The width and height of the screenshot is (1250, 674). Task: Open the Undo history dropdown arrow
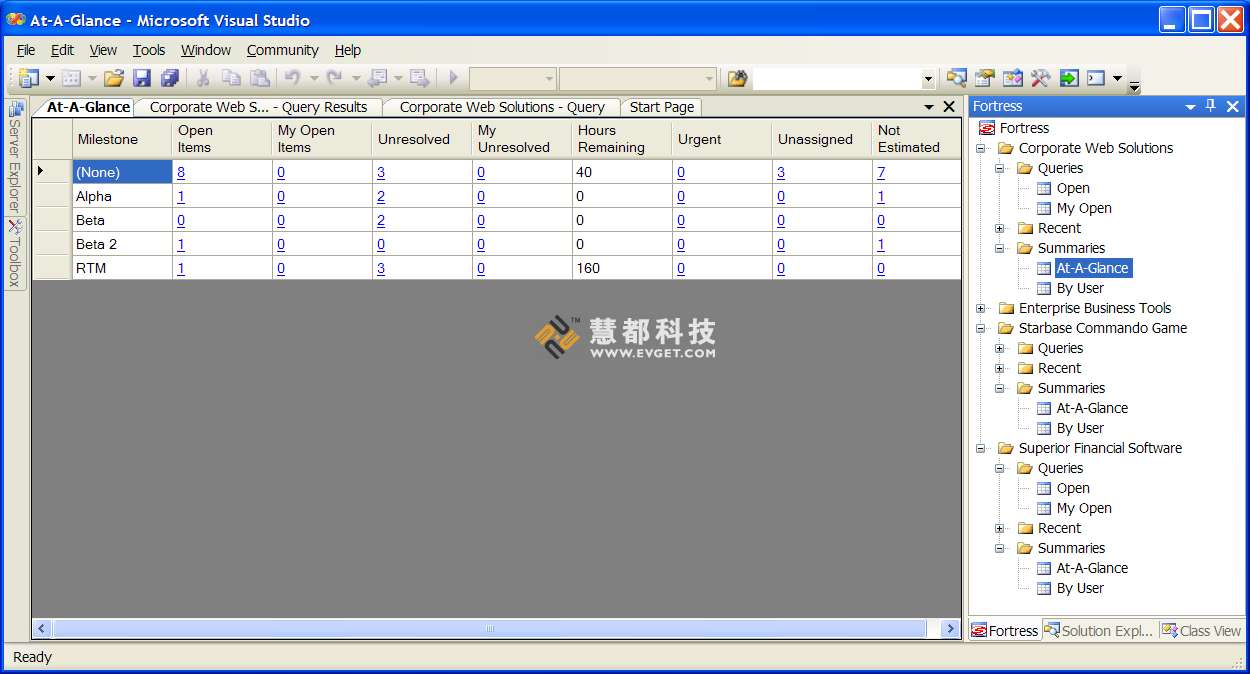click(x=313, y=78)
